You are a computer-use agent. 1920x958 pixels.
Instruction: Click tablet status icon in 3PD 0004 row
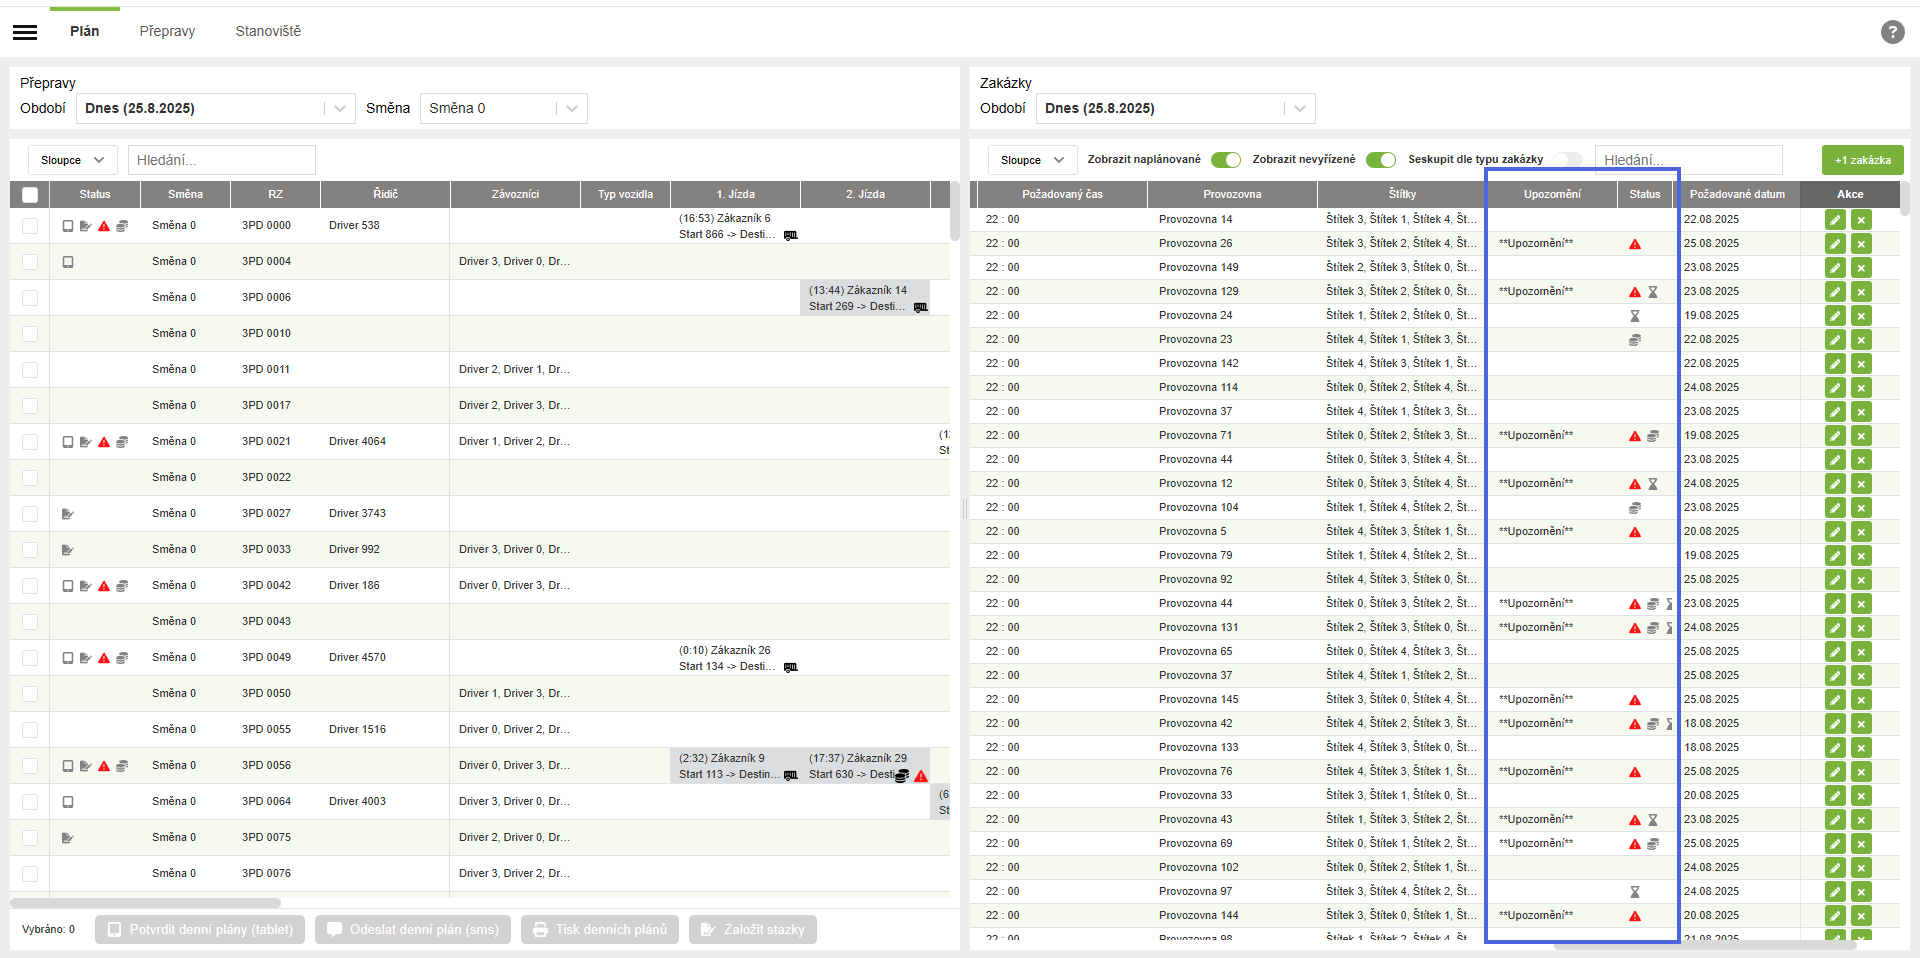[68, 262]
